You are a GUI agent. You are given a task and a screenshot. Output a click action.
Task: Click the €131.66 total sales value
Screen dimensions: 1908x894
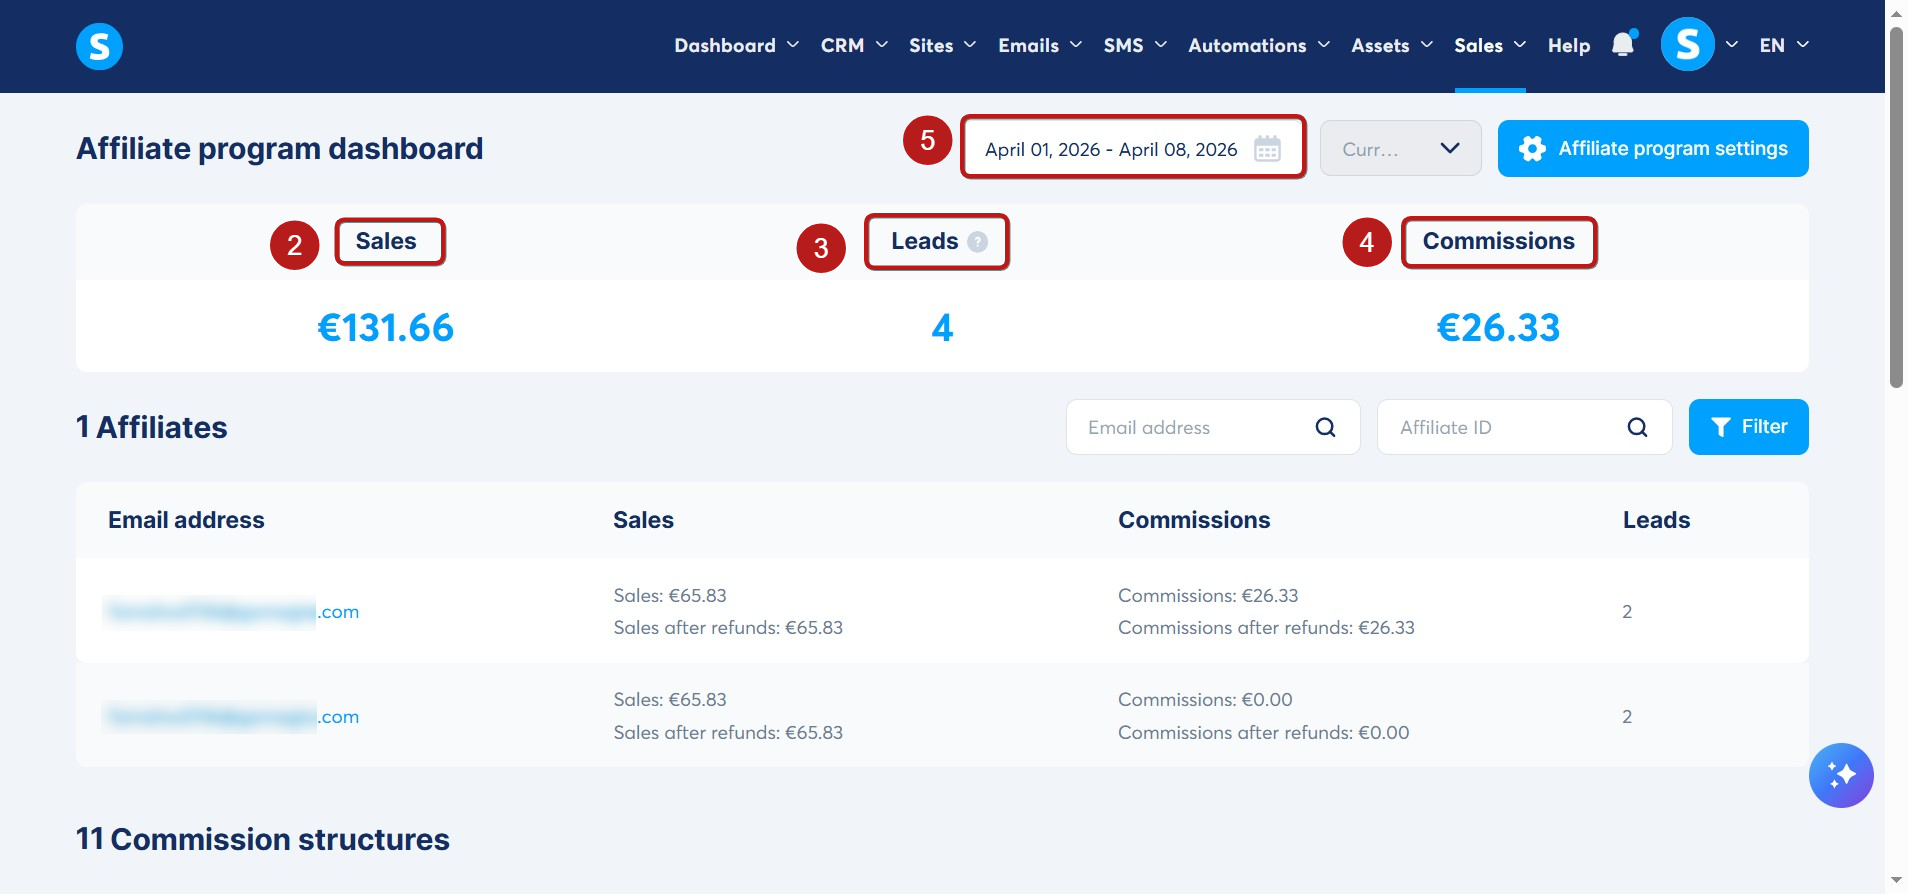tap(385, 328)
